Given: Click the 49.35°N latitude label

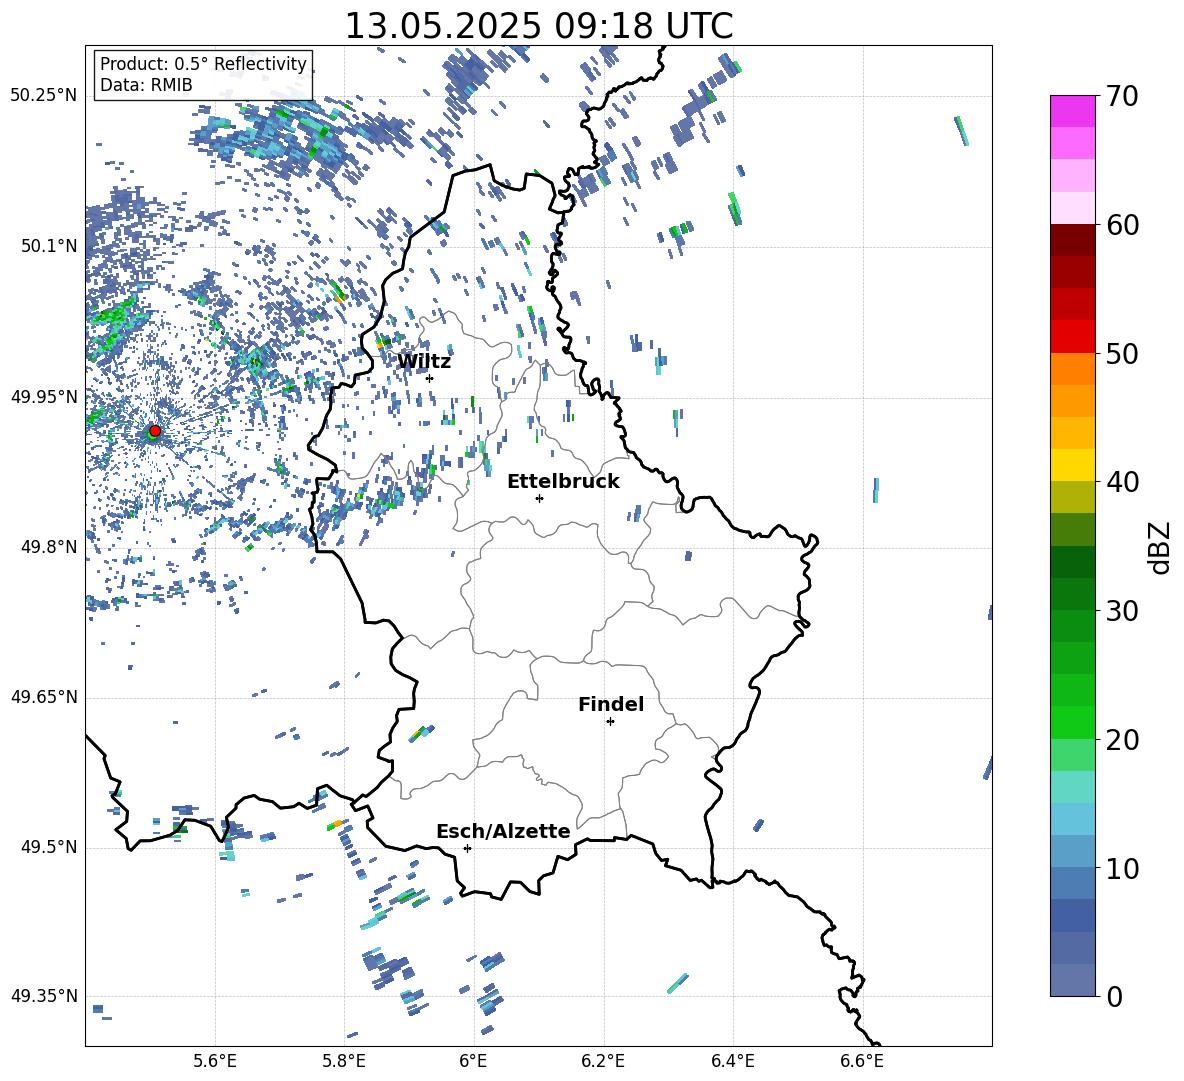Looking at the screenshot, I should pos(44,996).
